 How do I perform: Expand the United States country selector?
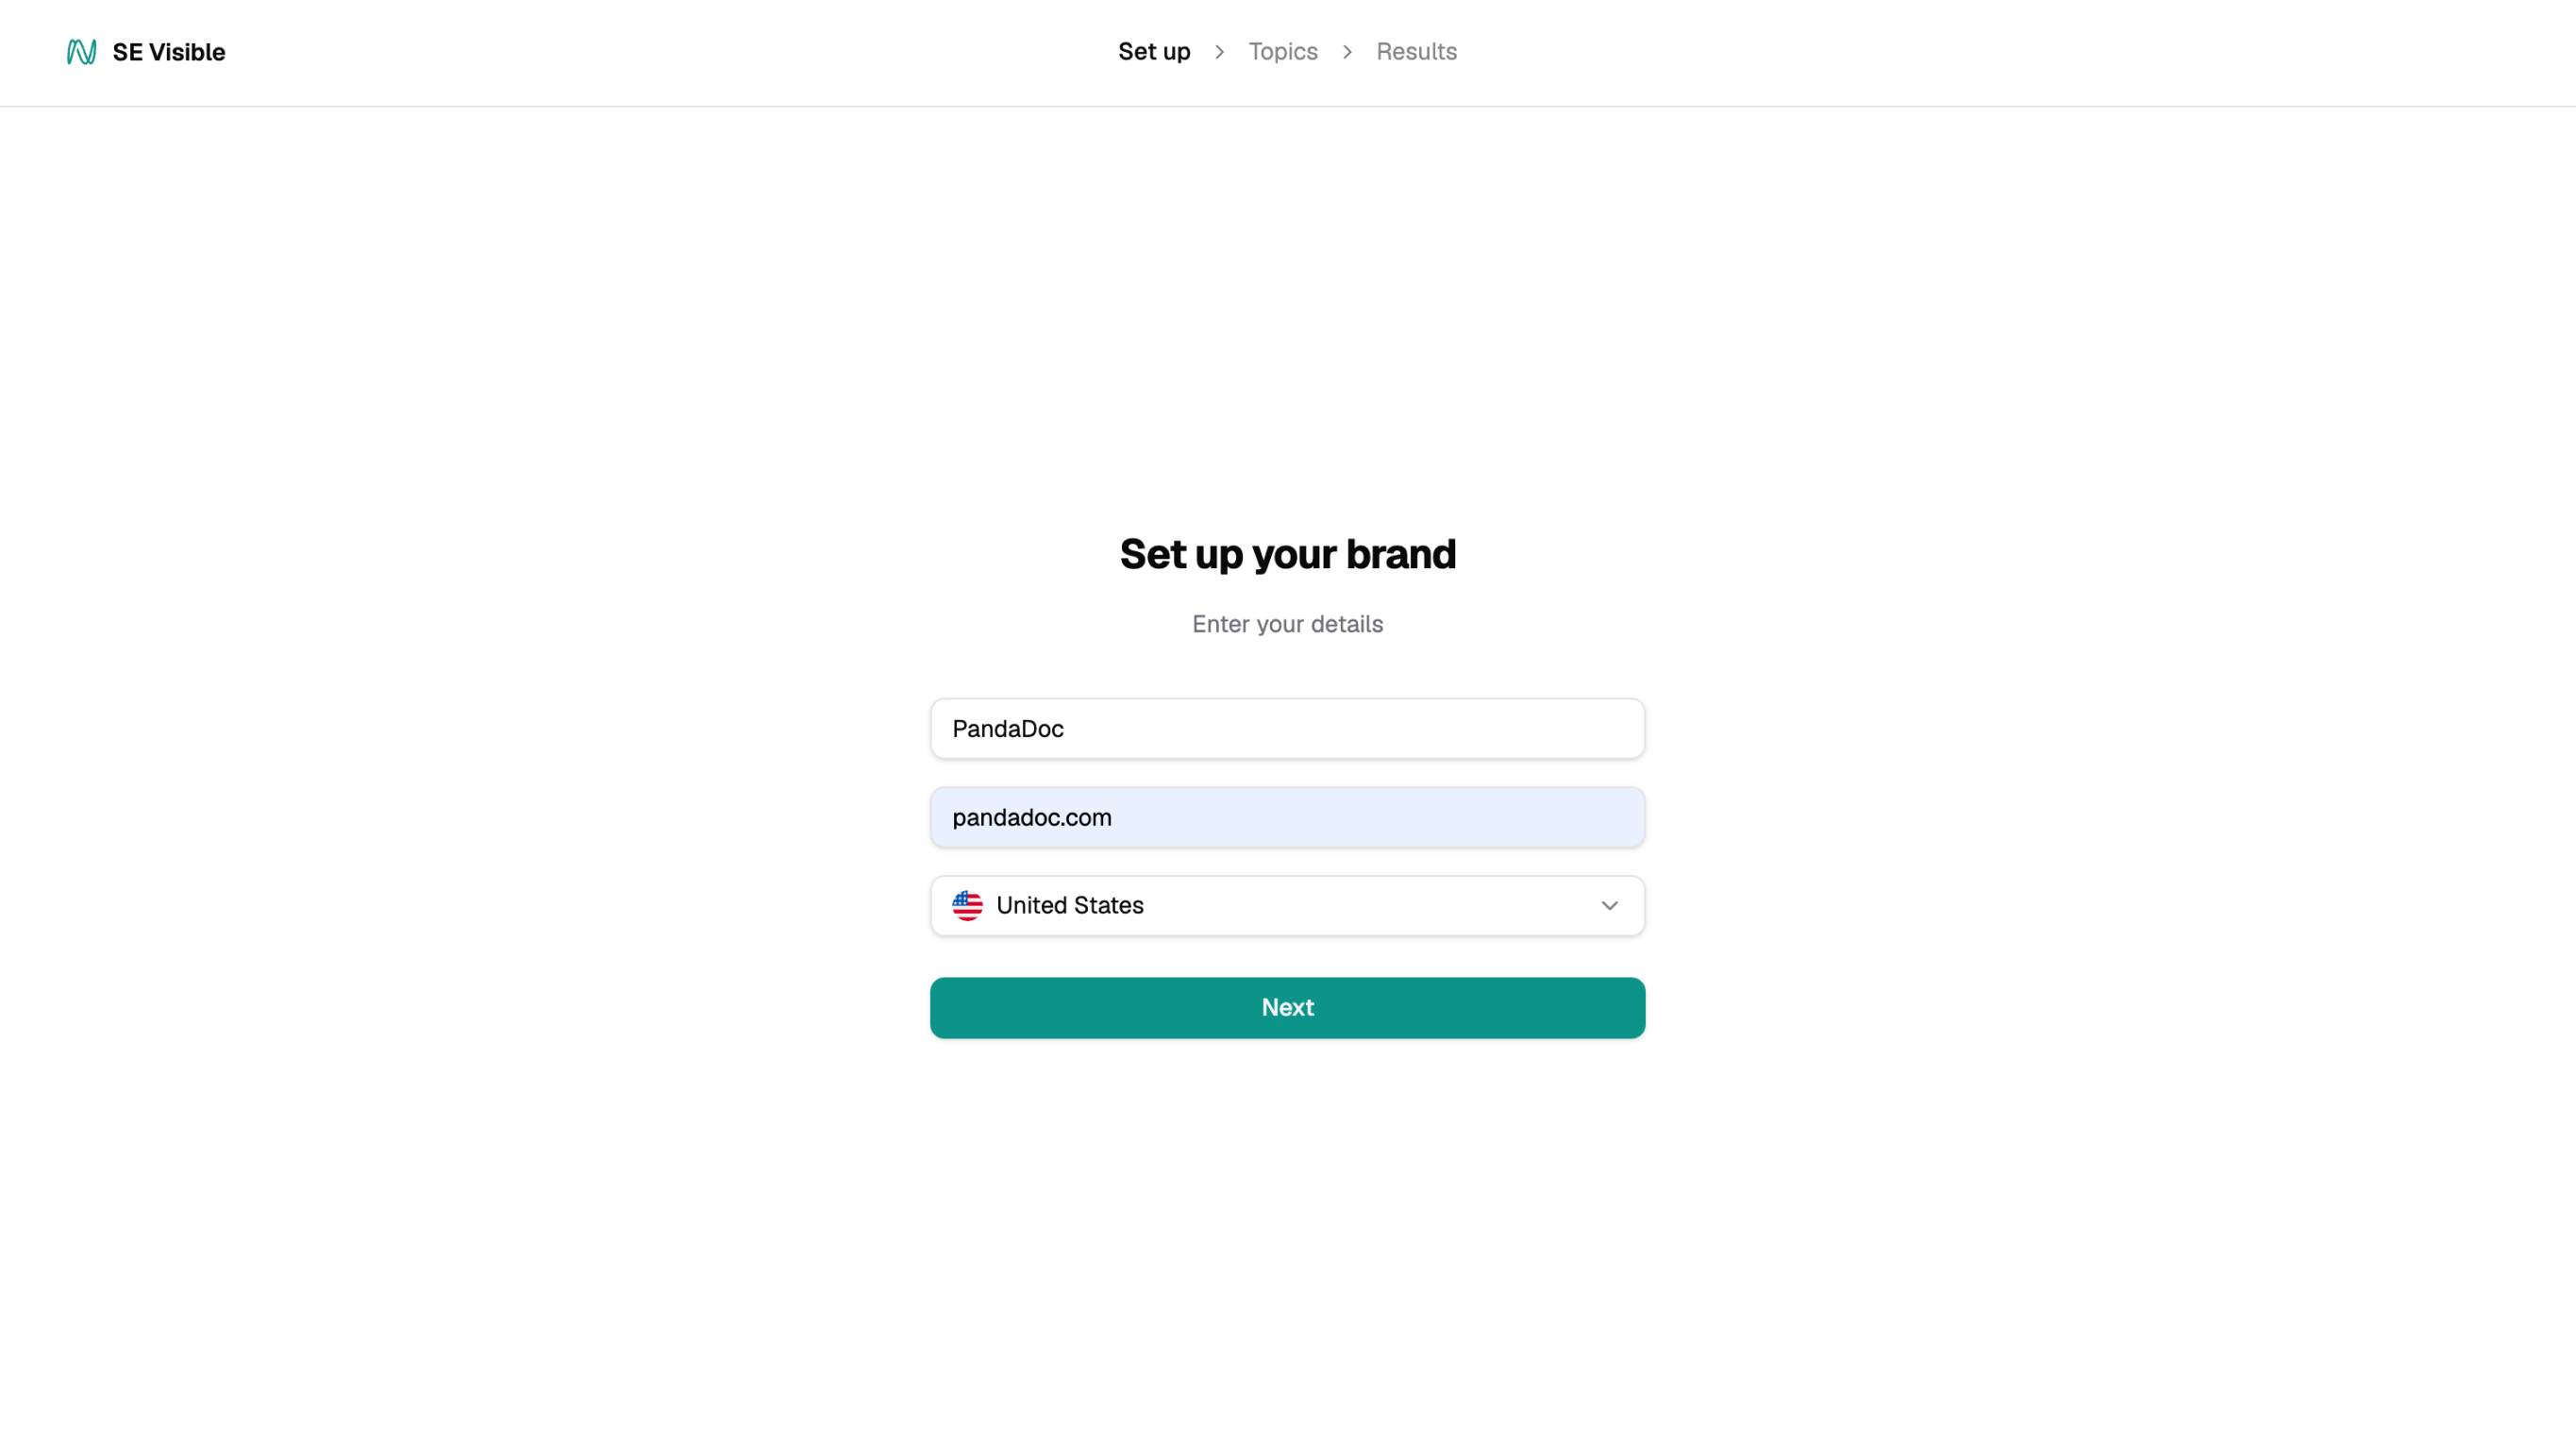[x=1286, y=906]
